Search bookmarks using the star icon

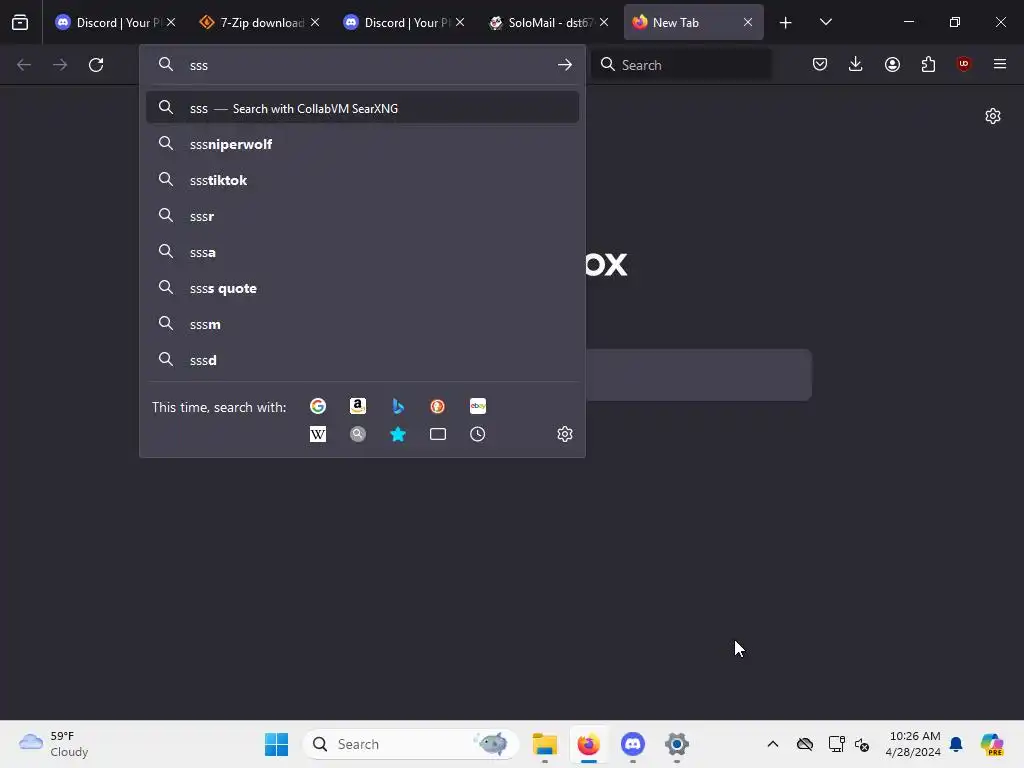[x=398, y=434]
